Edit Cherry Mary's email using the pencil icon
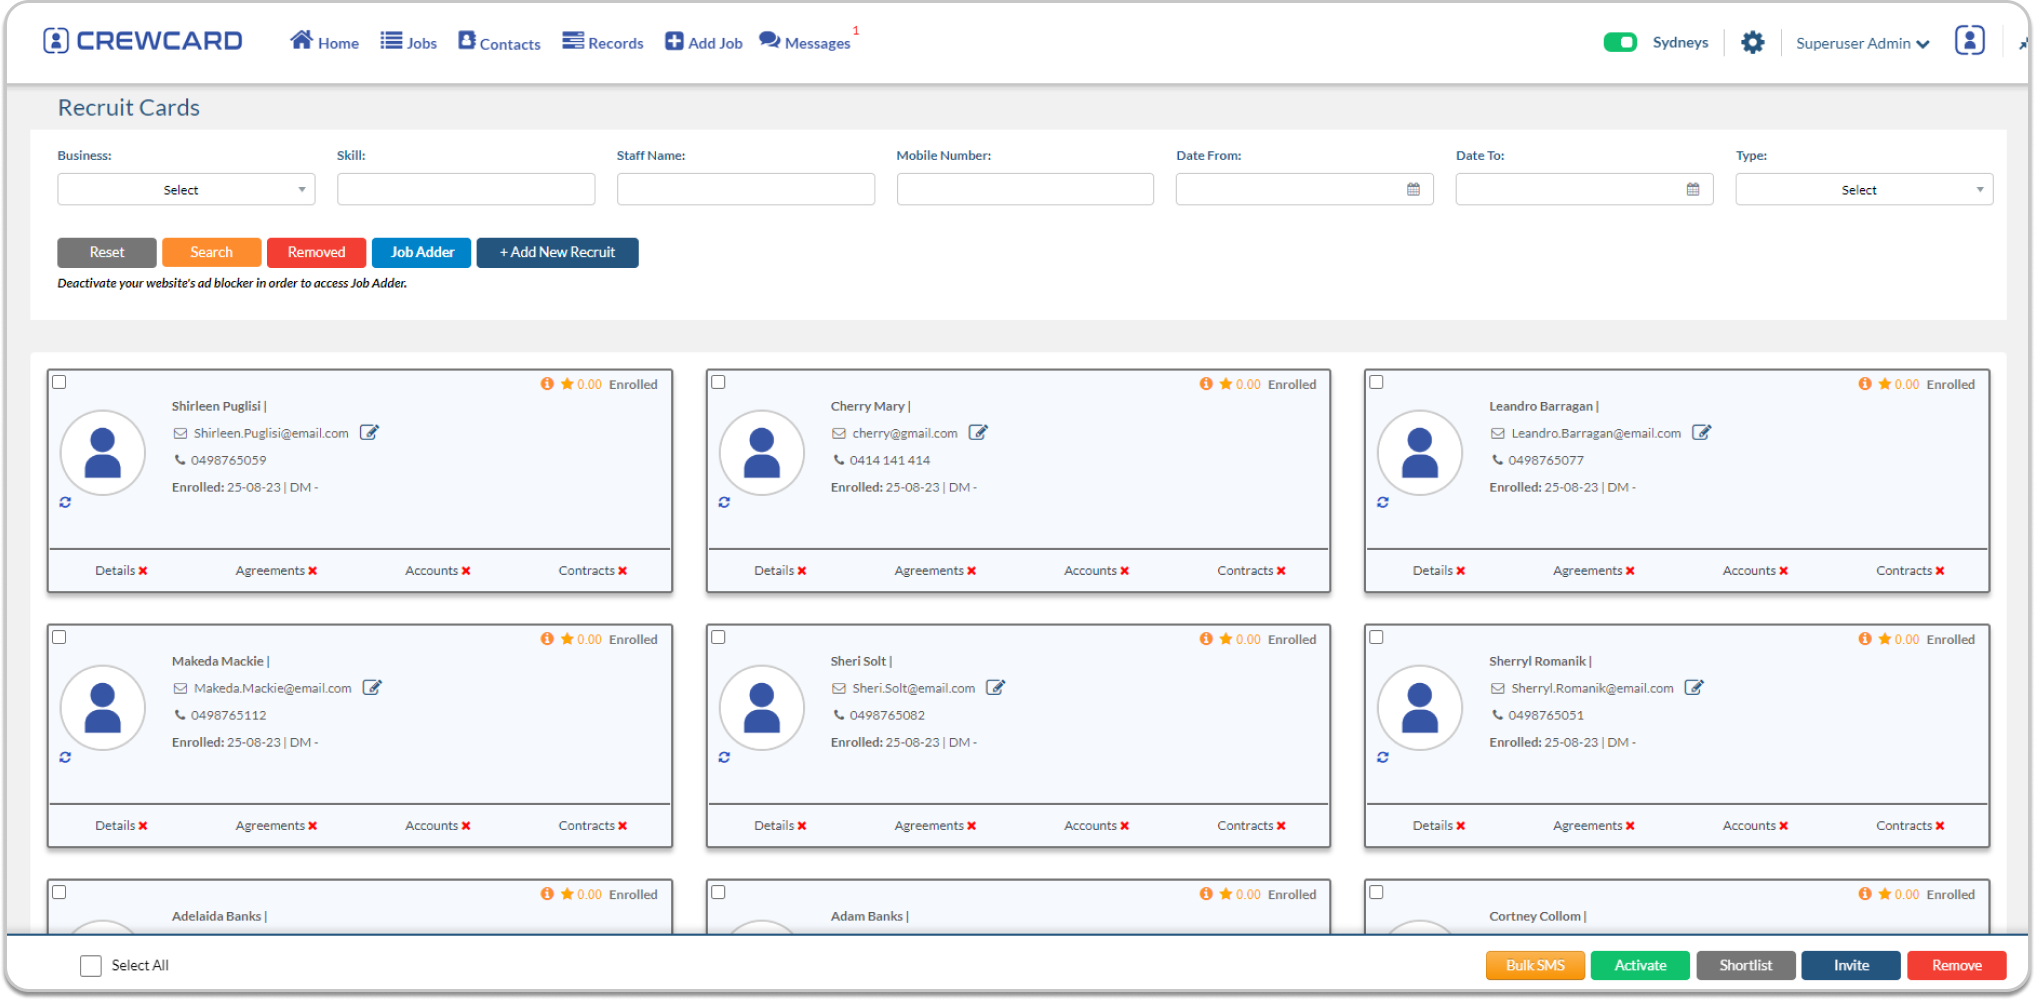The width and height of the screenshot is (2035, 1000). 979,432
